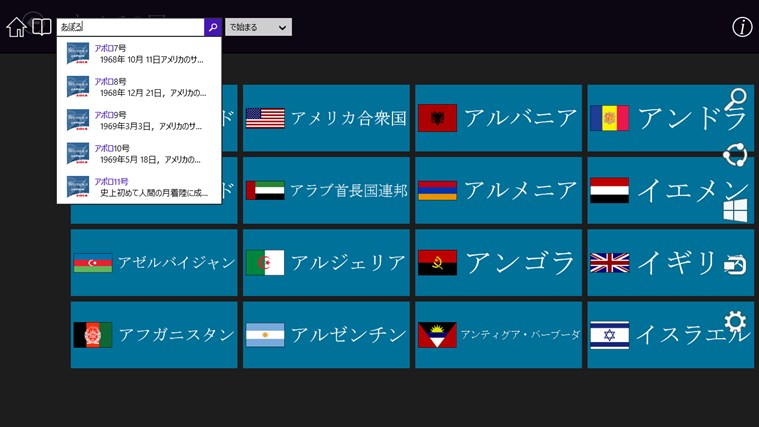Open the アンティグア・バーブーダ tile

click(498, 335)
